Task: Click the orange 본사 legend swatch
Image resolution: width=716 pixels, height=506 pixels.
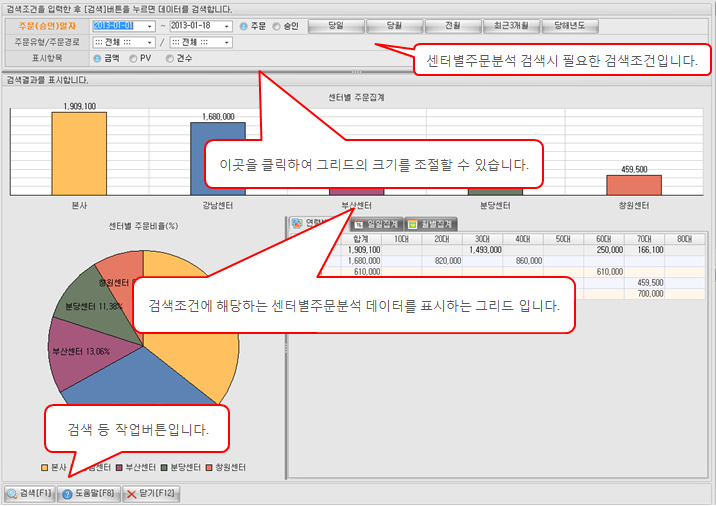Action: pyautogui.click(x=44, y=468)
